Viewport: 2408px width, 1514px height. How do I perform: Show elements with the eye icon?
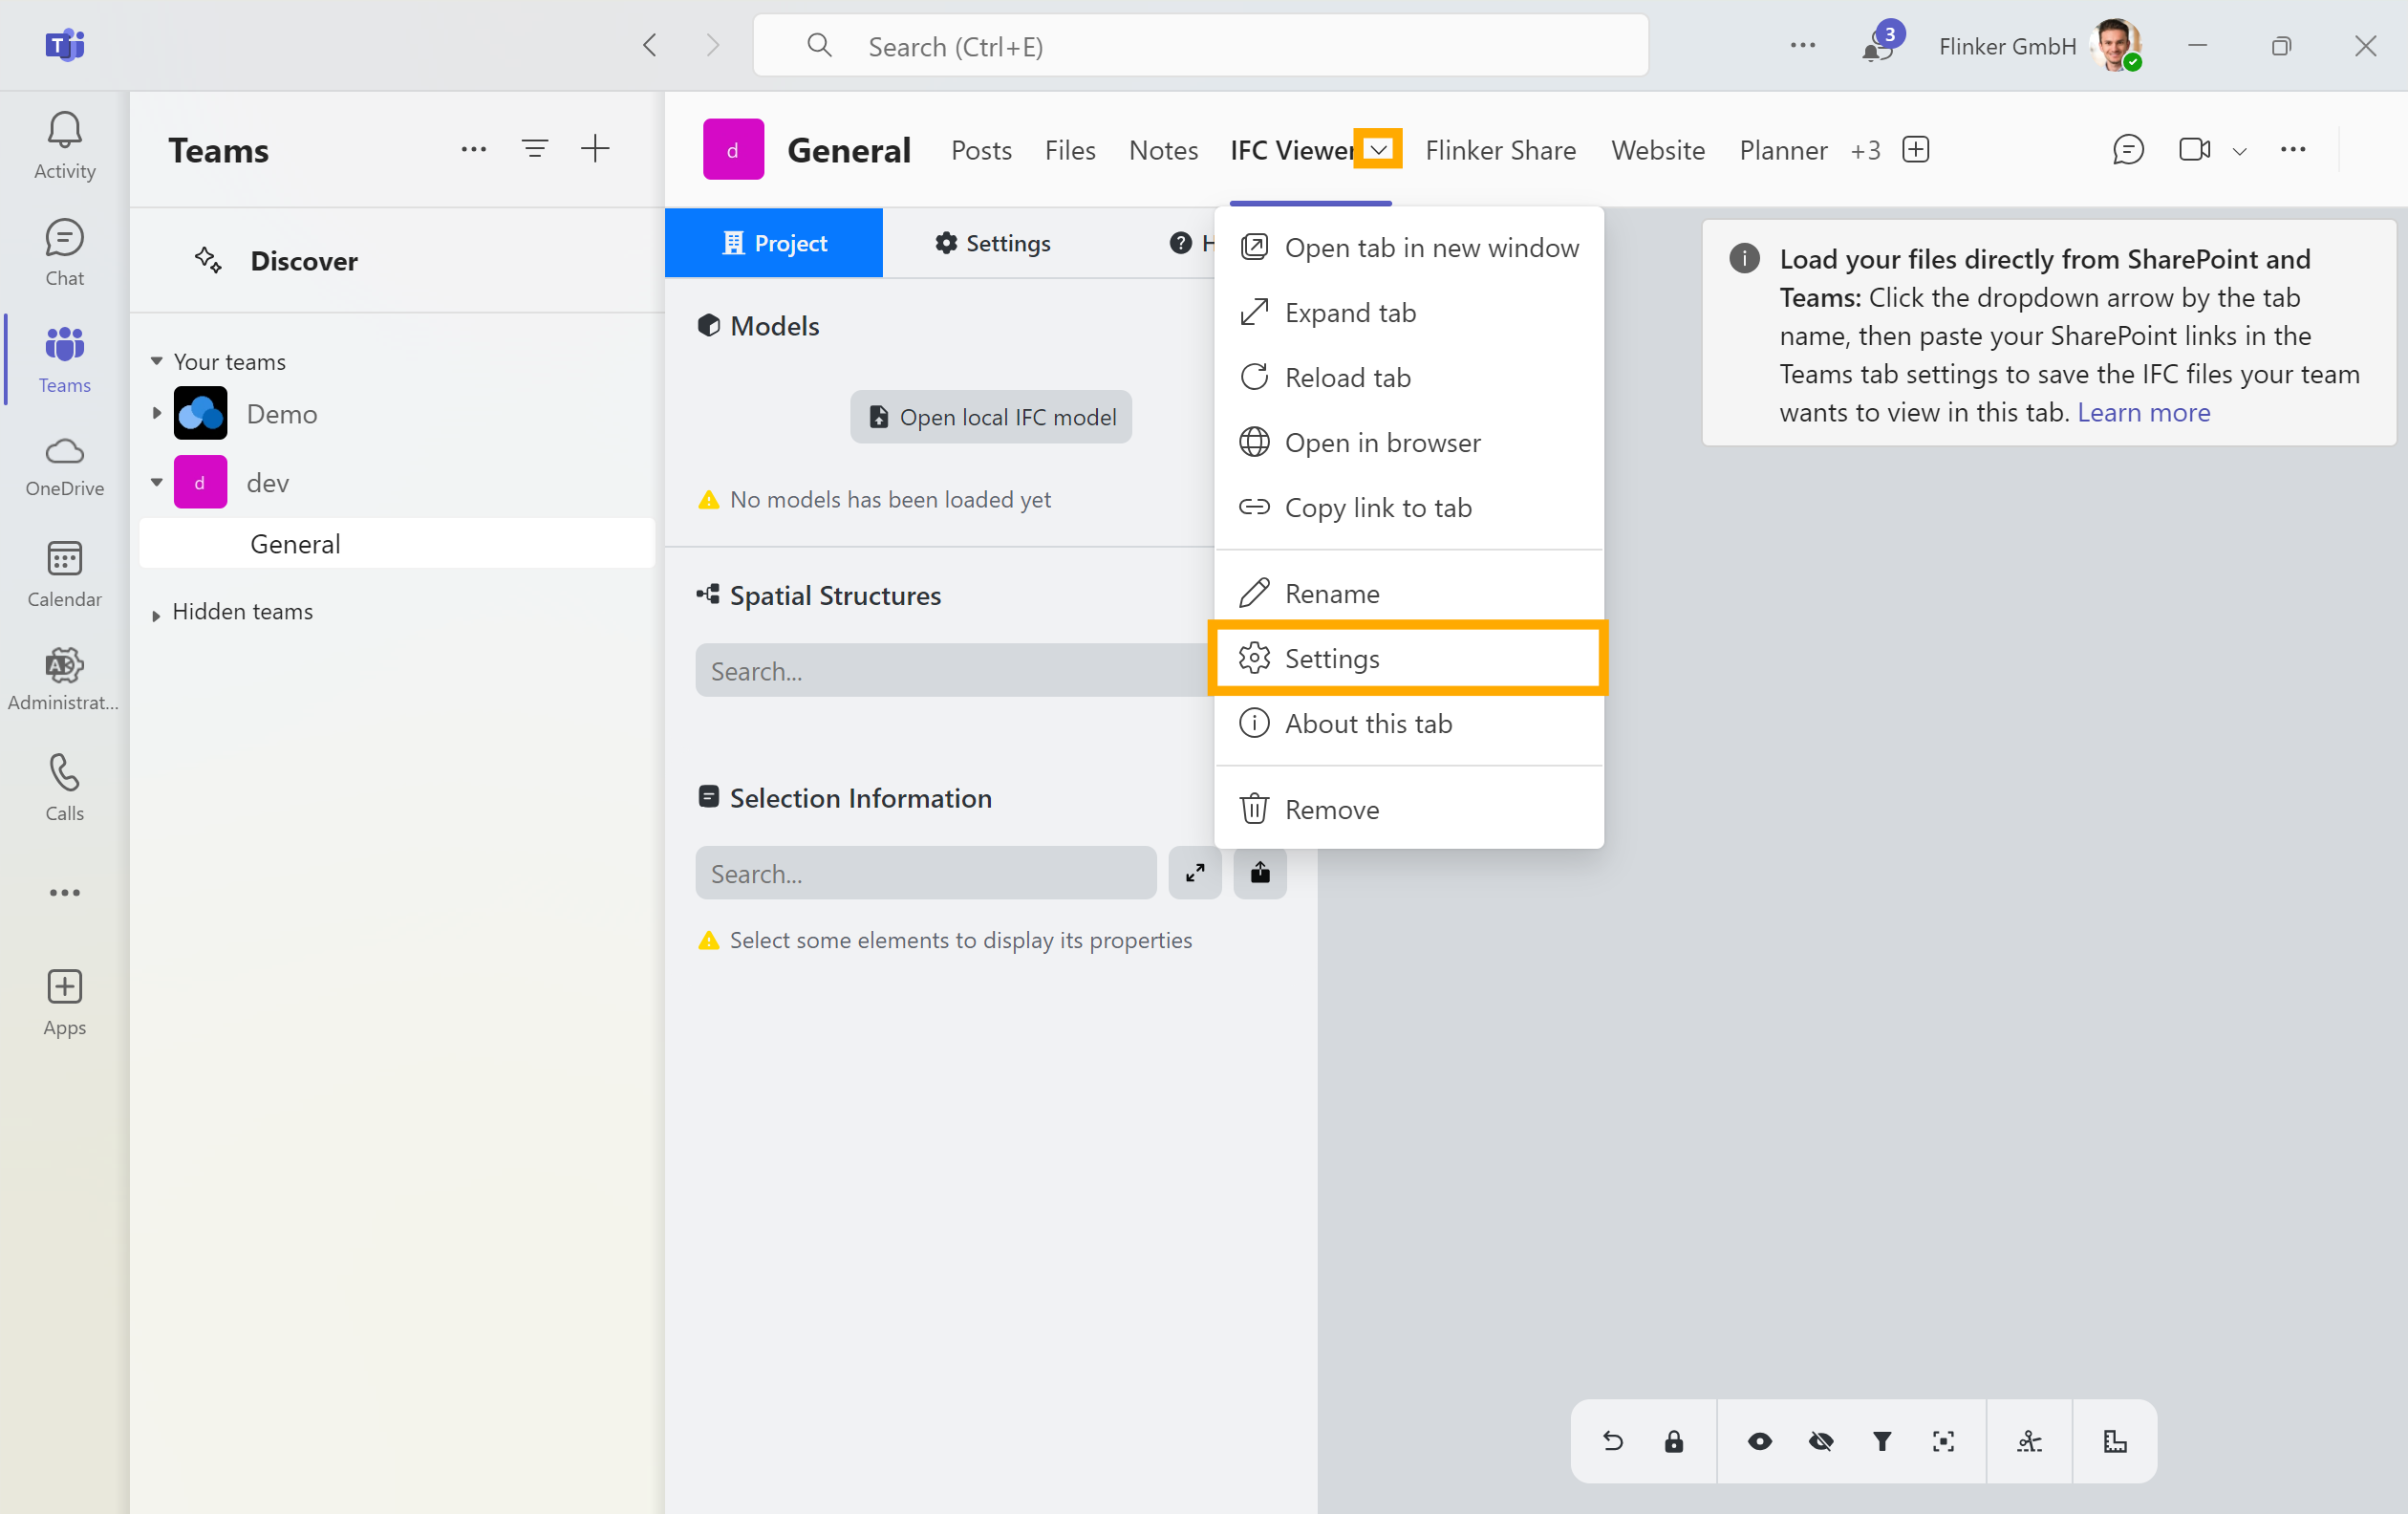point(1760,1441)
